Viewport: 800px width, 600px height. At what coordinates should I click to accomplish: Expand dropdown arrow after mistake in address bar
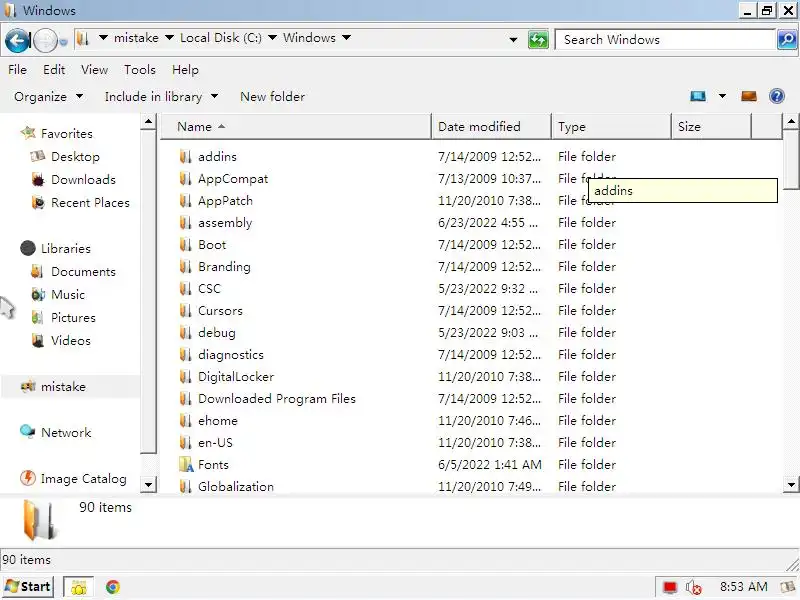(169, 38)
